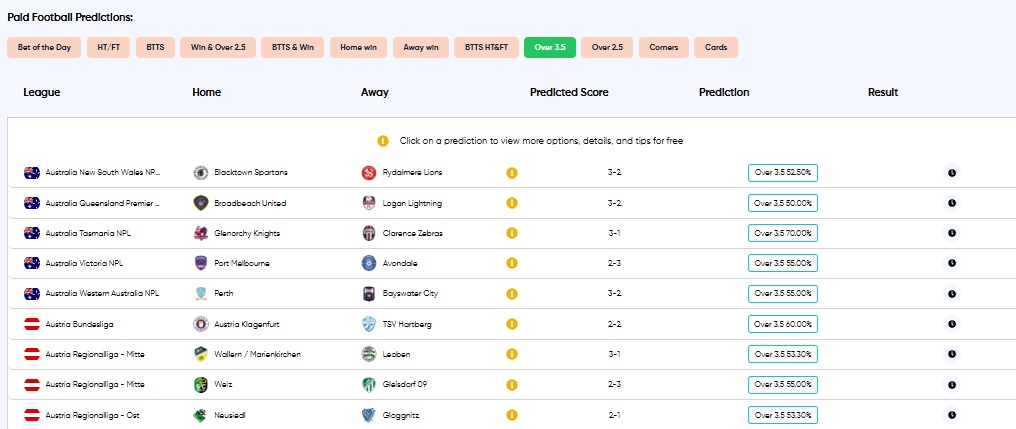This screenshot has height=429, width=1016.
Task: Click the Rydalmere Lions club logo
Action: point(369,173)
